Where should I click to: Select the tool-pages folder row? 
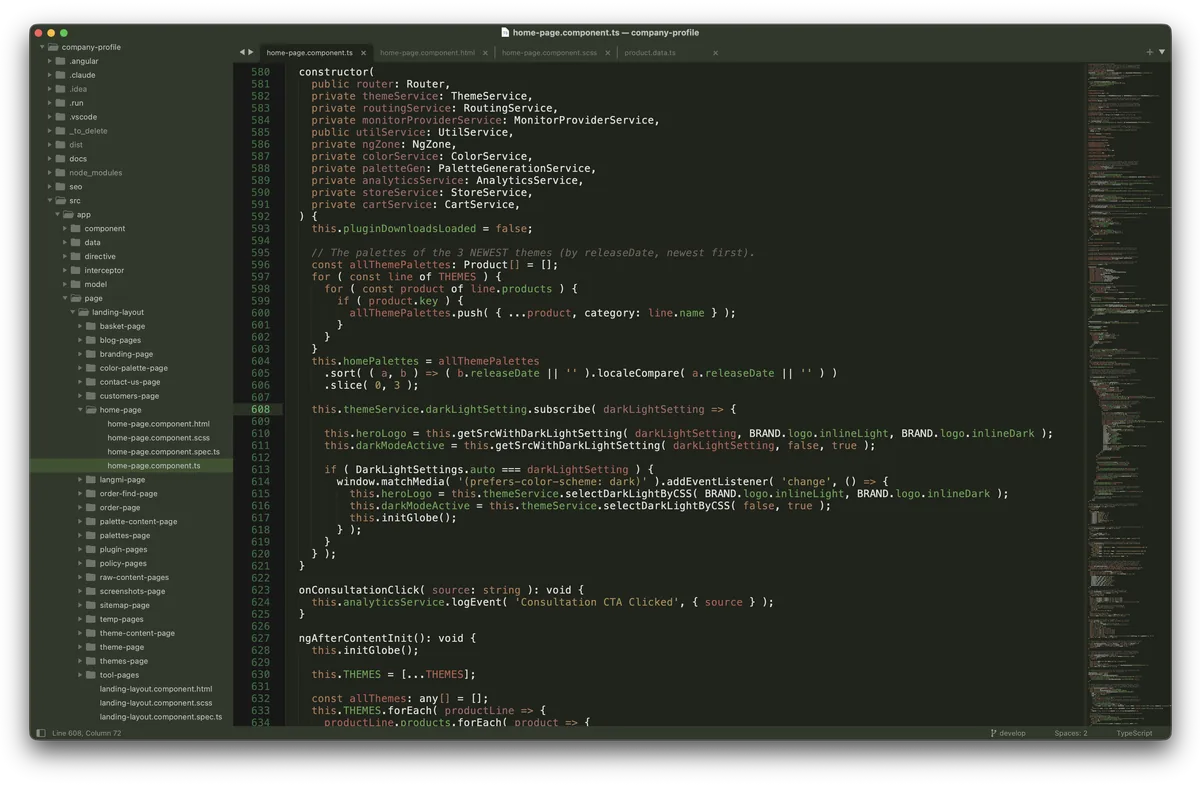click(131, 675)
